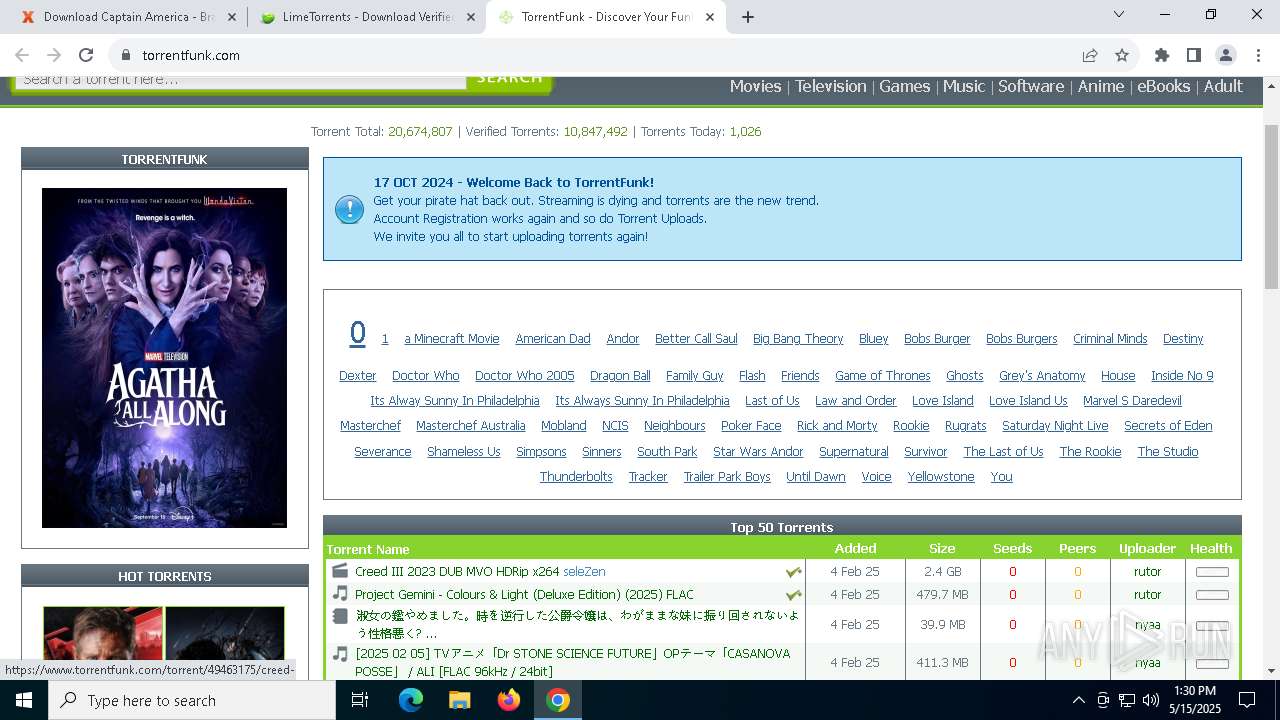Click the Agatha All Along poster
1280x720 pixels.
[x=164, y=358]
